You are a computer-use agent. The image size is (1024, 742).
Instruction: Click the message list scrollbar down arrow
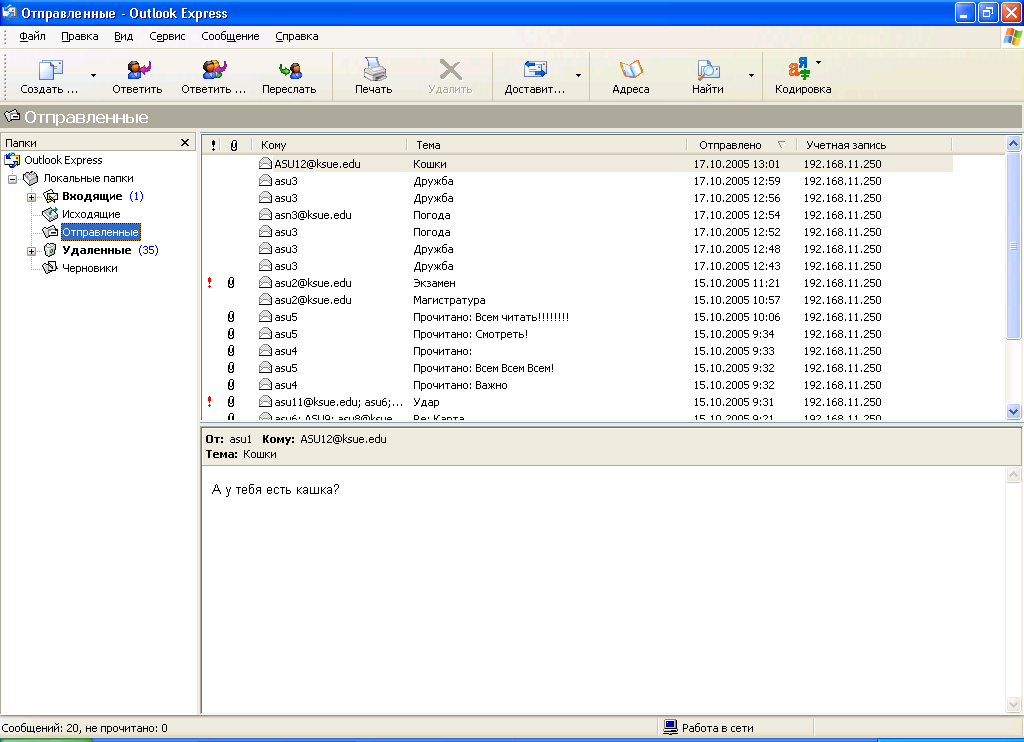(1014, 411)
